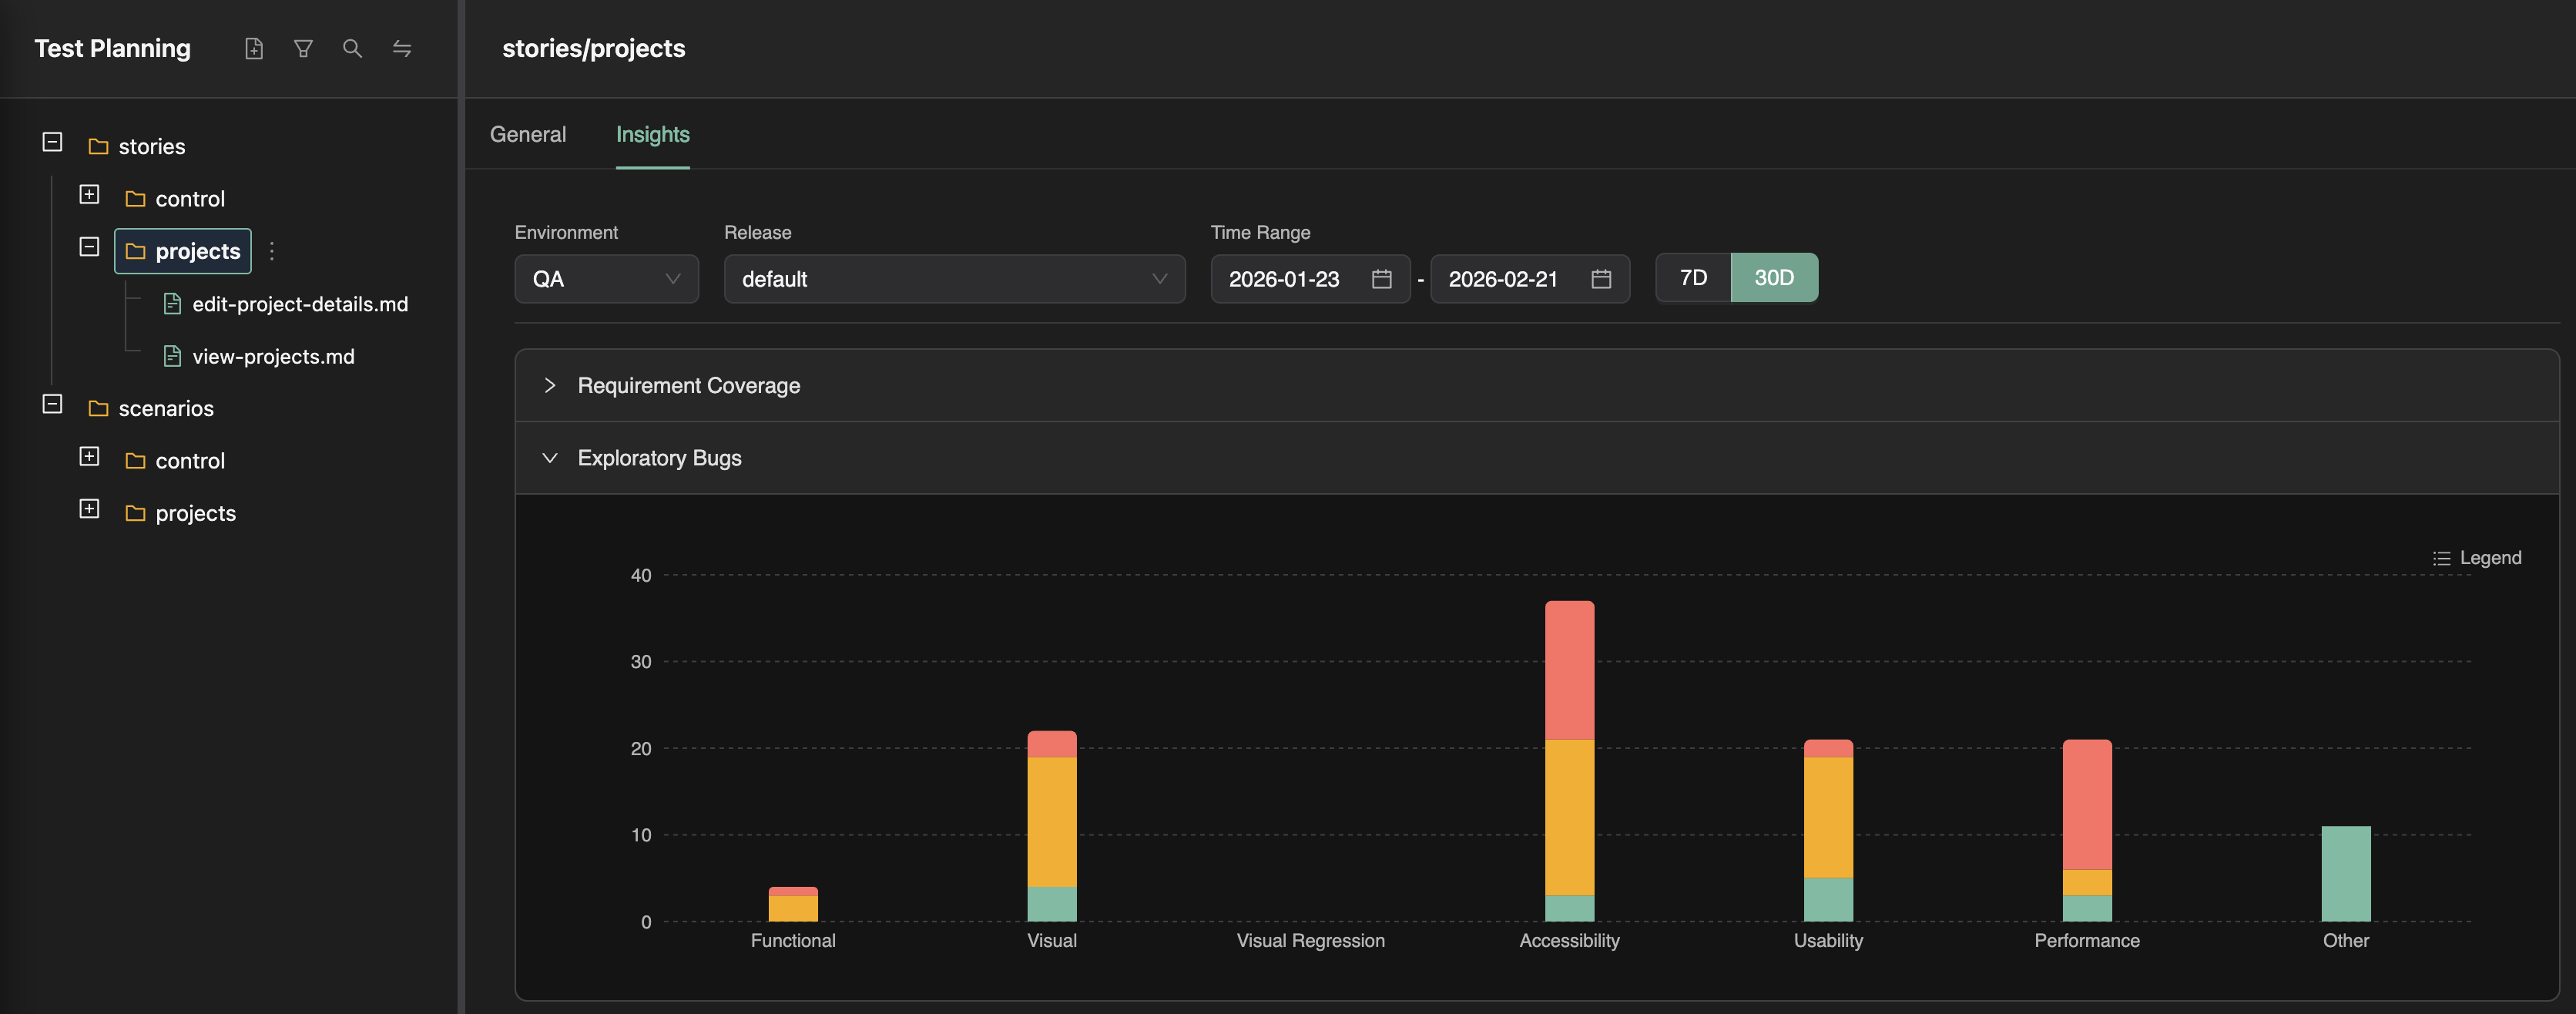Switch to the General tab
Viewport: 2576px width, 1014px height.
pyautogui.click(x=527, y=134)
